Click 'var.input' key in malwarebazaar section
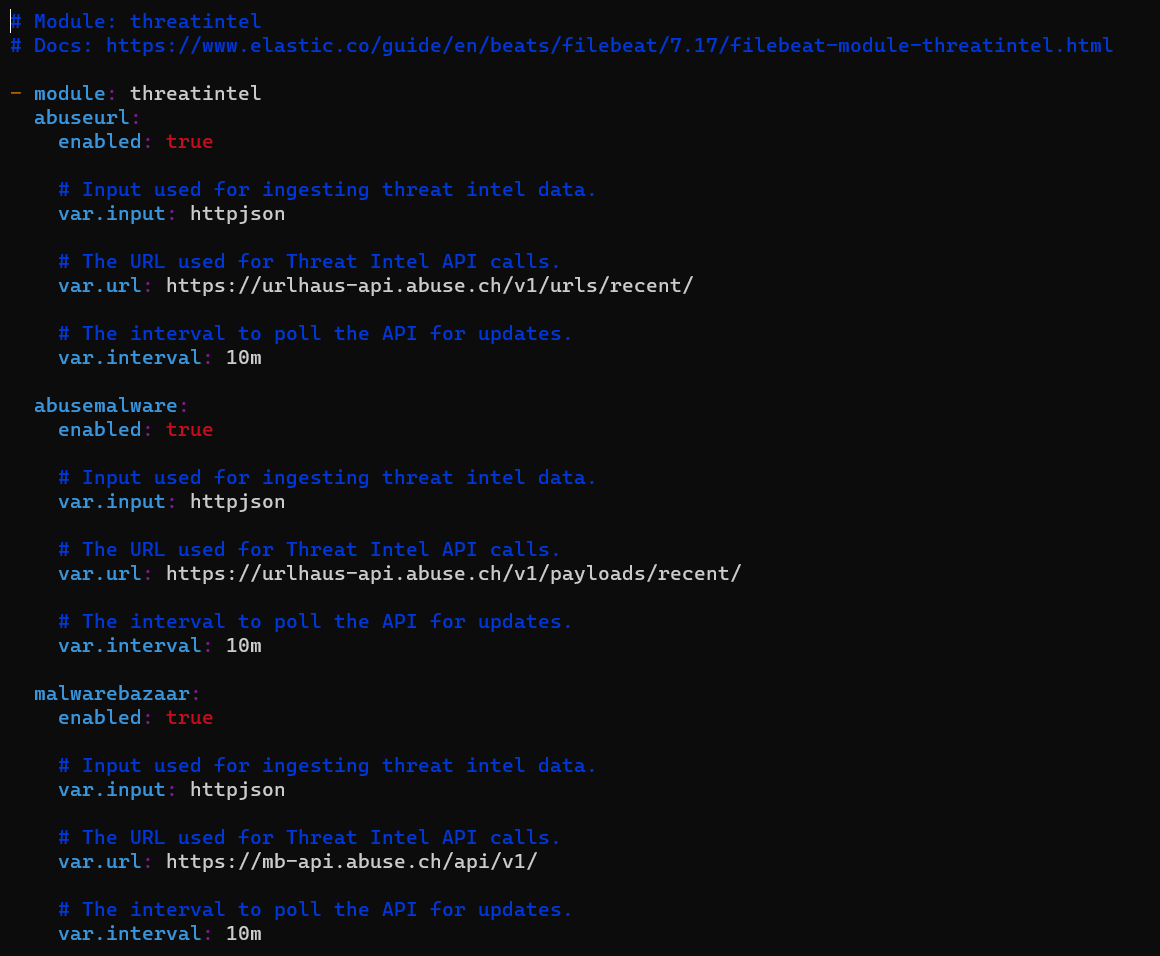The image size is (1160, 956). [112, 790]
